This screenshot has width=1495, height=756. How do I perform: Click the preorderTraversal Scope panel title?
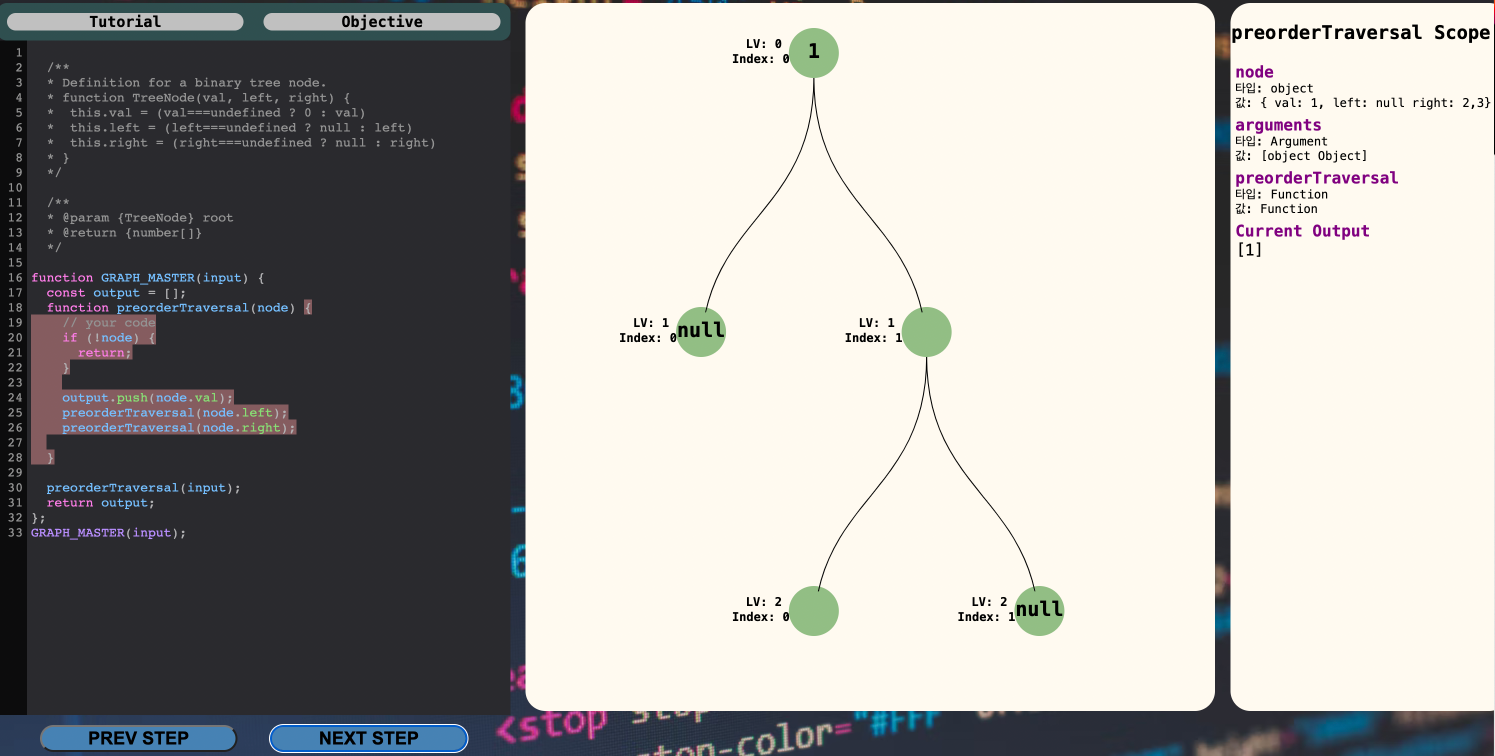pos(1361,32)
